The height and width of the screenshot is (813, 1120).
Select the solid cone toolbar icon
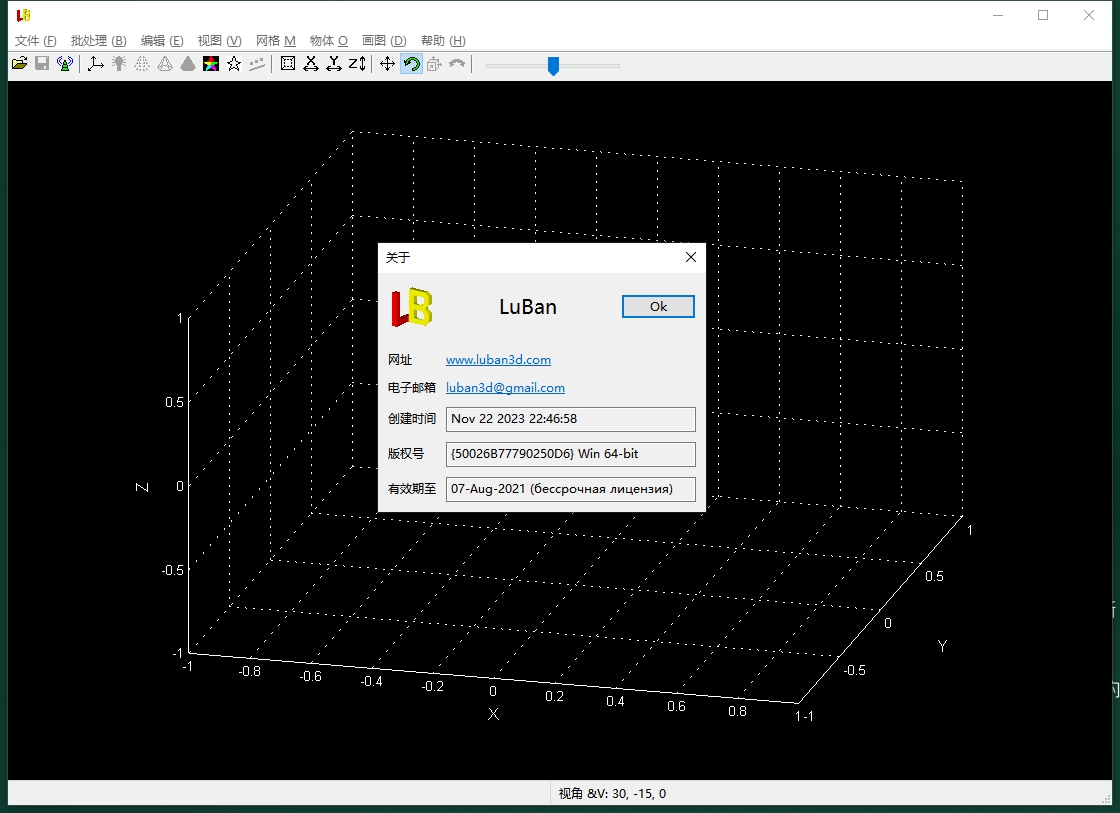point(188,63)
